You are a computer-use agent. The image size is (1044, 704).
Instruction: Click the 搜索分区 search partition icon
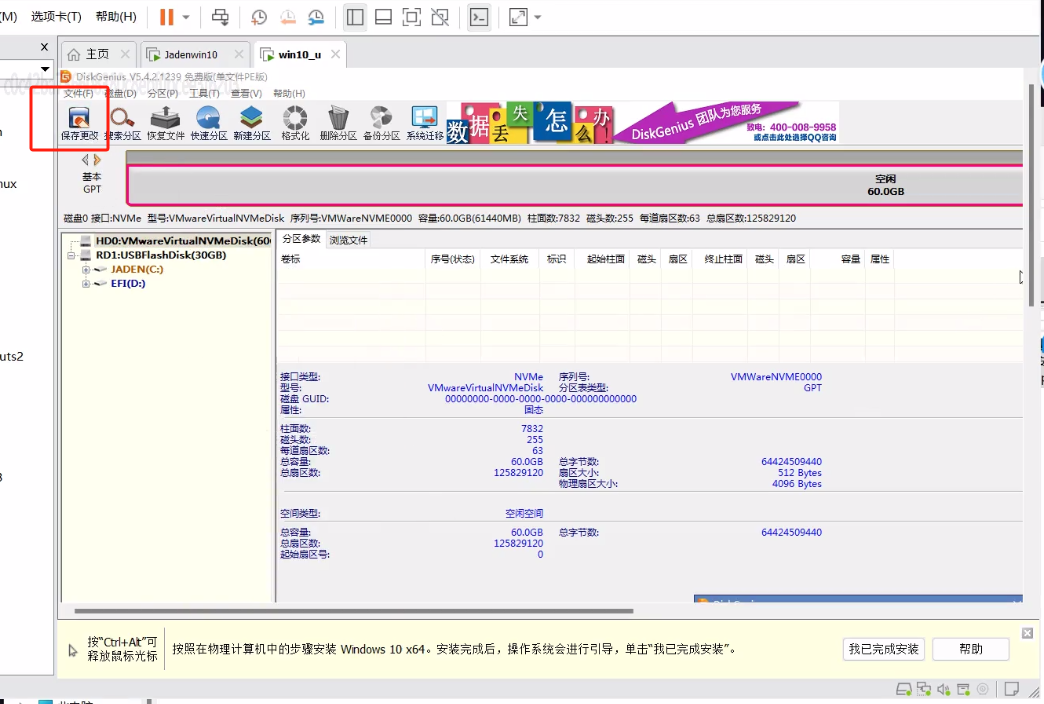(x=123, y=123)
